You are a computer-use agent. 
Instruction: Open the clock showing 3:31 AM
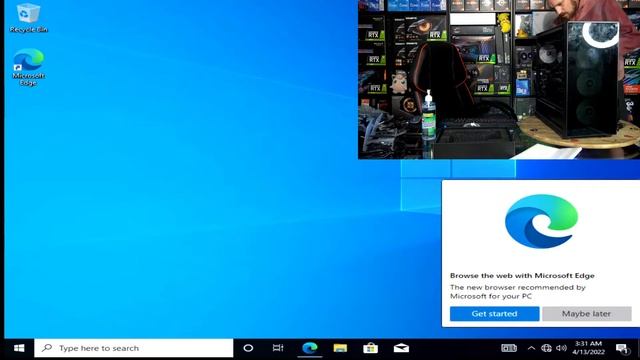(x=588, y=348)
